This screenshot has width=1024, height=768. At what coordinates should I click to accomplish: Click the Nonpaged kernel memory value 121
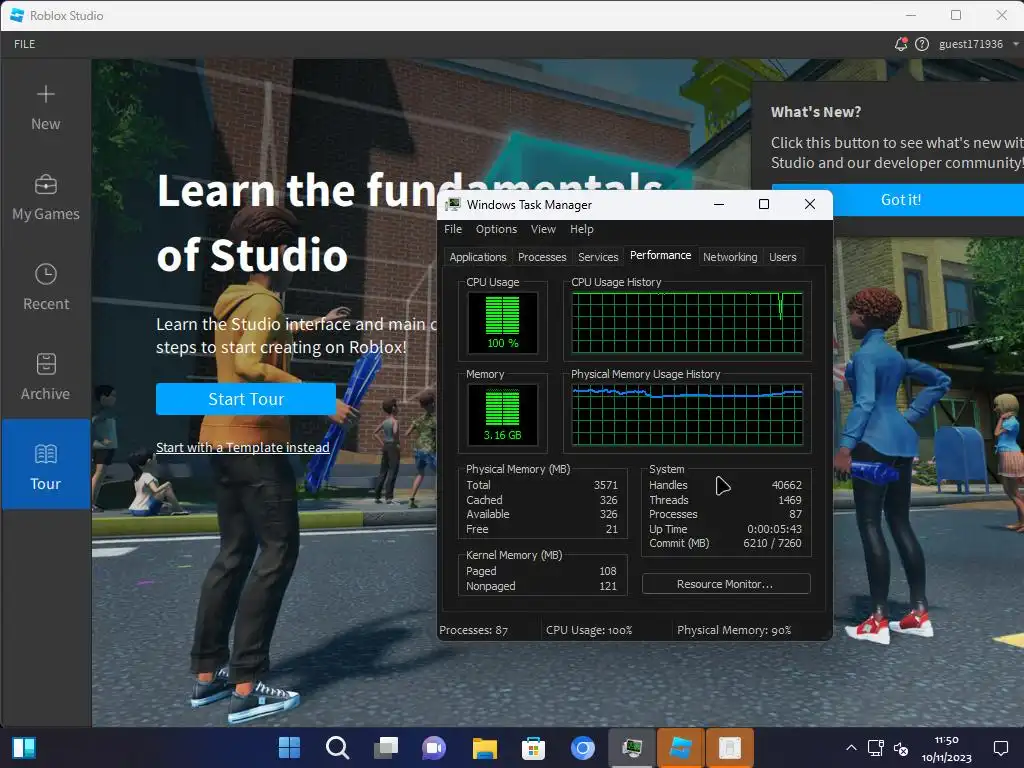click(608, 586)
